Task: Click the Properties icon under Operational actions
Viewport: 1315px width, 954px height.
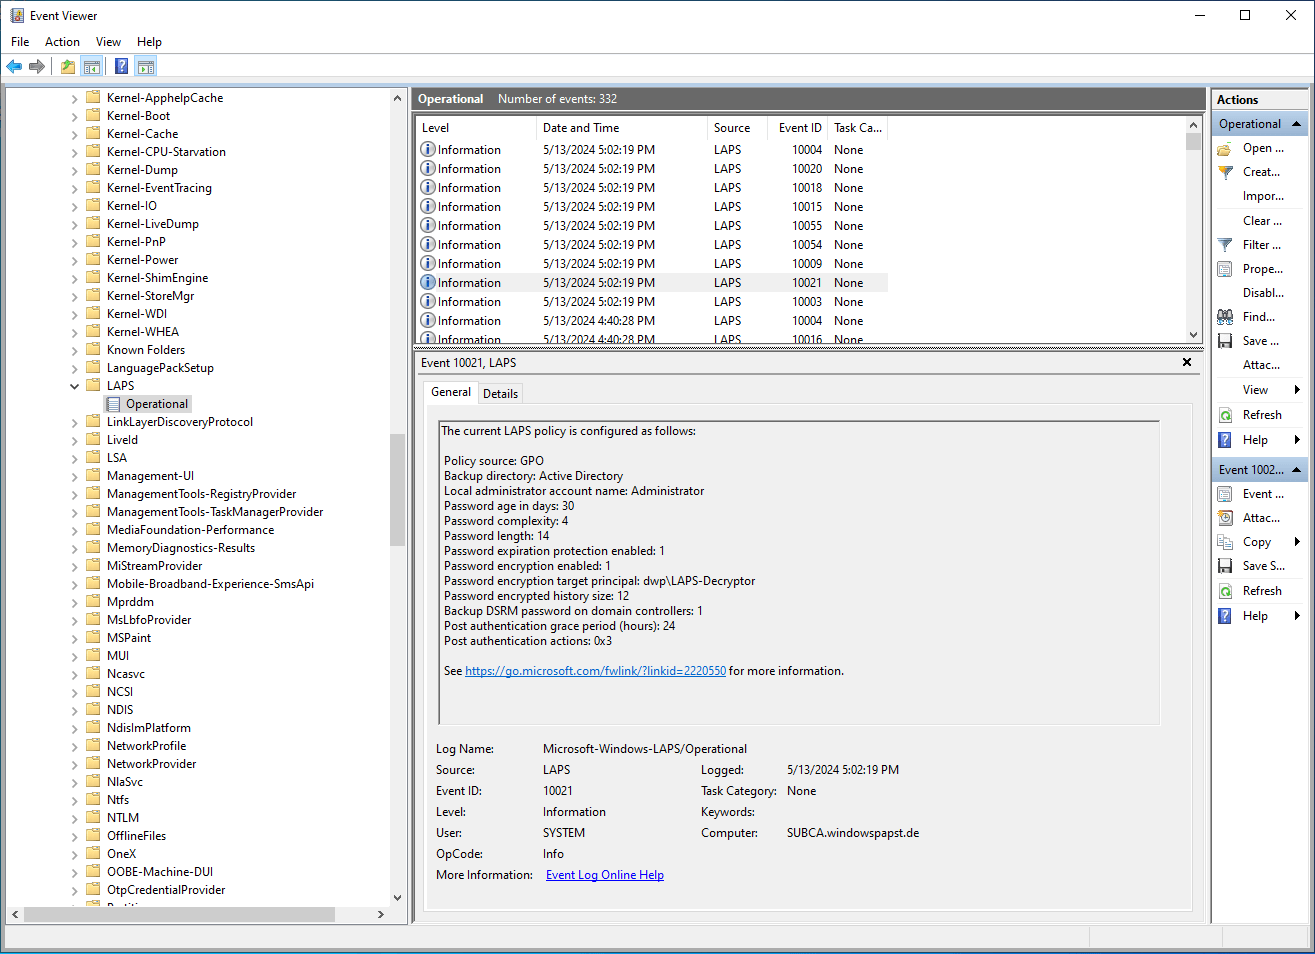Action: point(1225,269)
